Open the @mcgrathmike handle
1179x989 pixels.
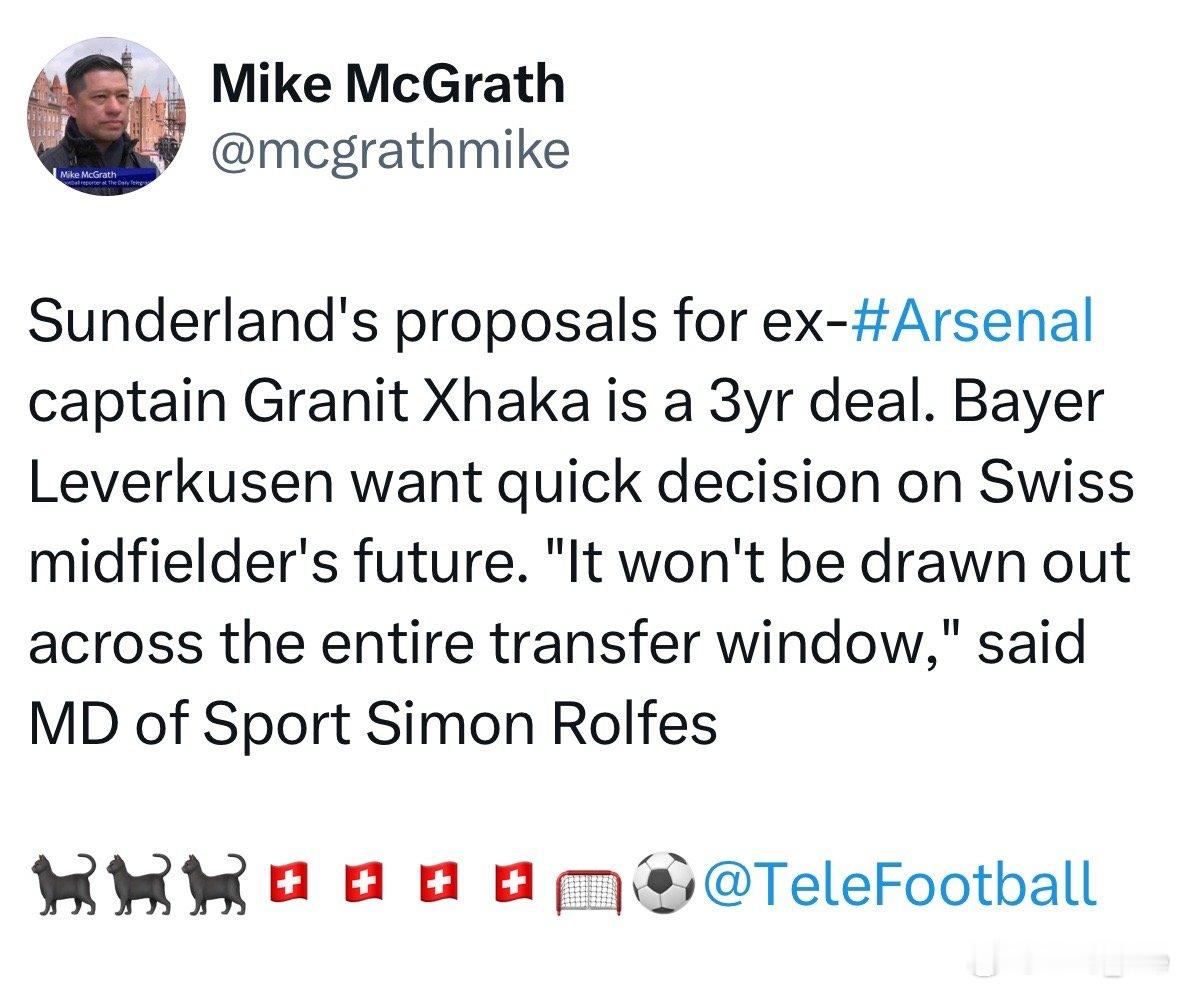(391, 151)
